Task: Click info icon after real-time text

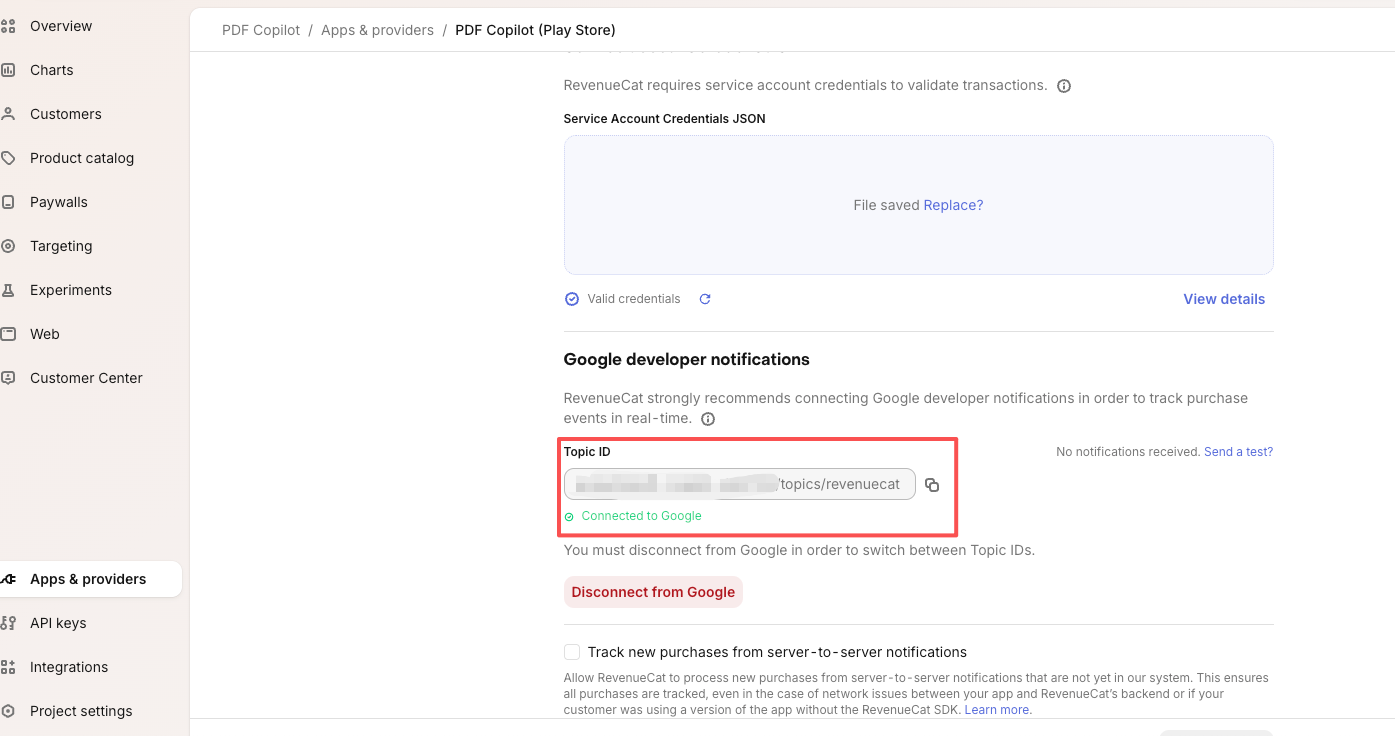Action: [708, 419]
